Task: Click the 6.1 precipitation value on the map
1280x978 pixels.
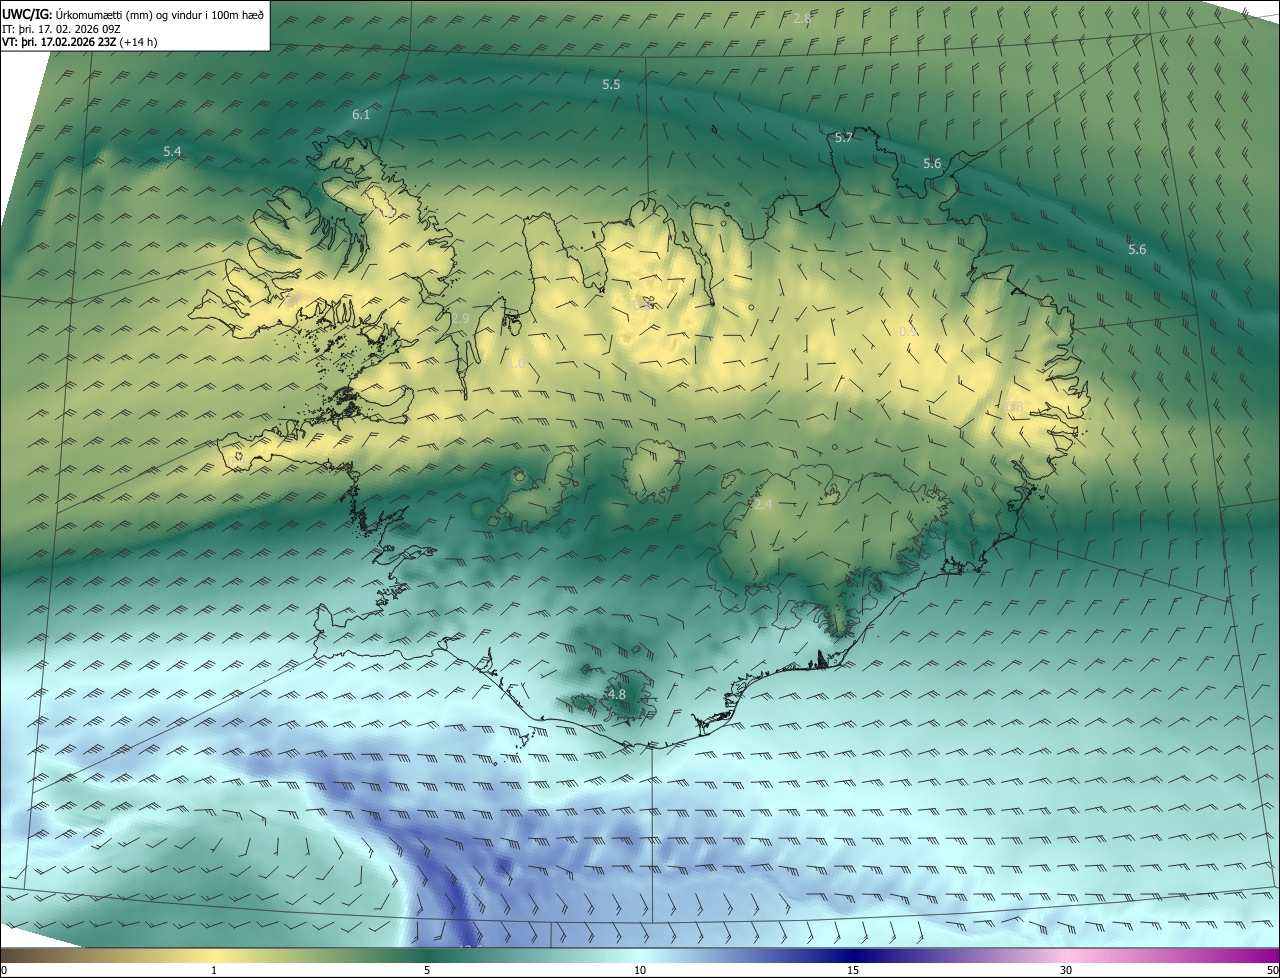Action: 361,115
